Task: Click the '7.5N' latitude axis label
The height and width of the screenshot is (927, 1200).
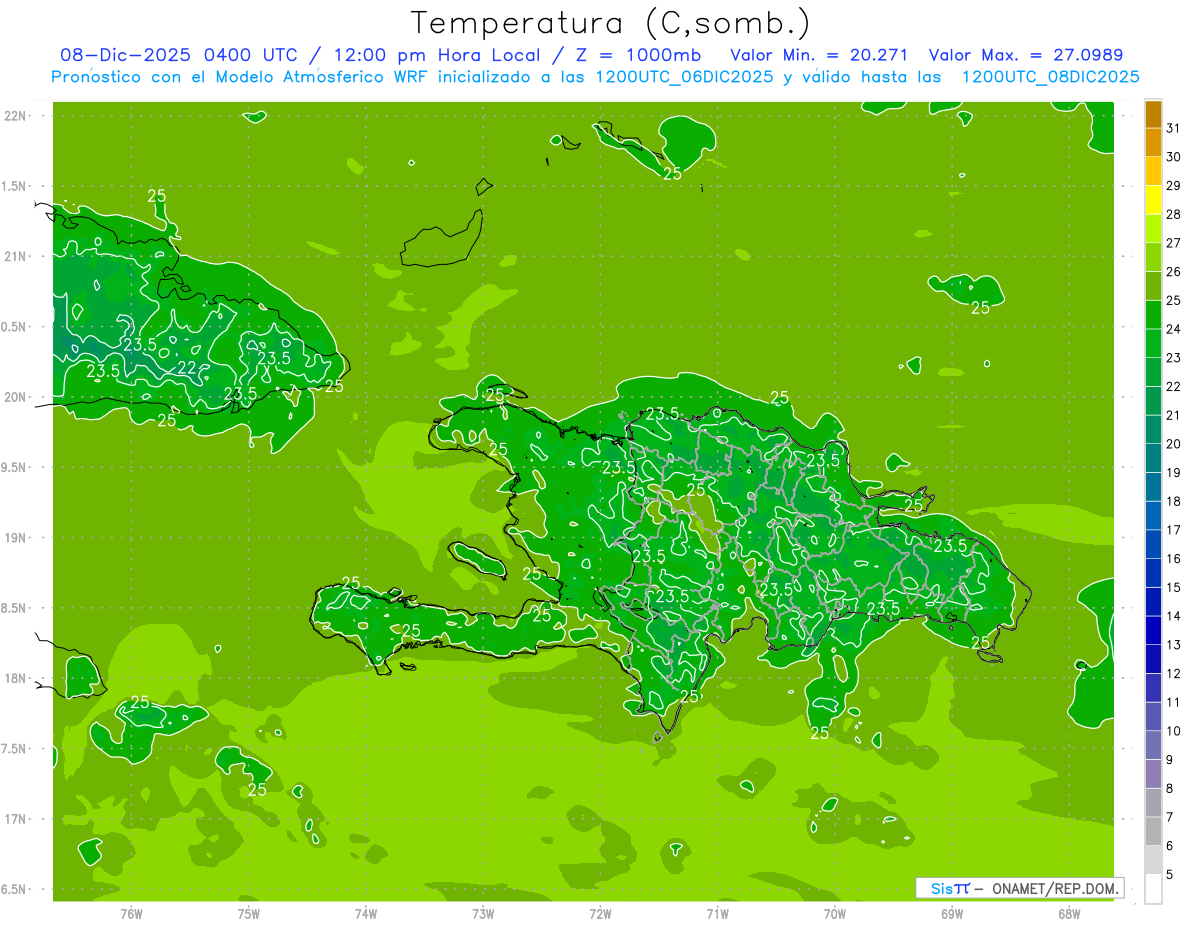Action: (13, 749)
